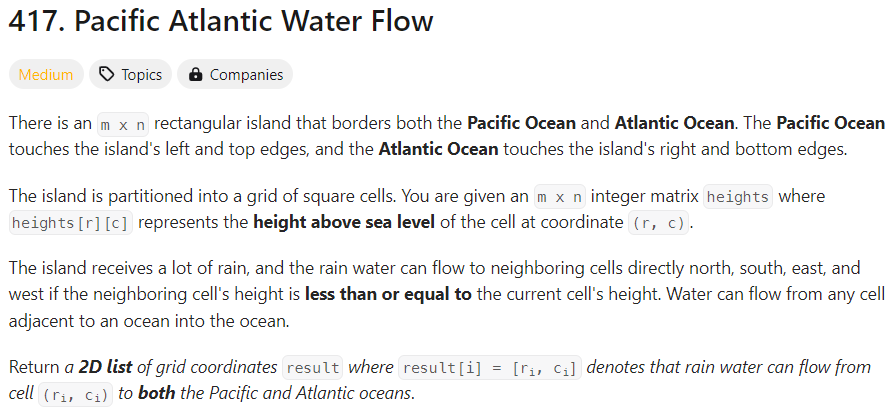
Task: Click the bold italic word 'both' in last line
Action: coord(157,393)
